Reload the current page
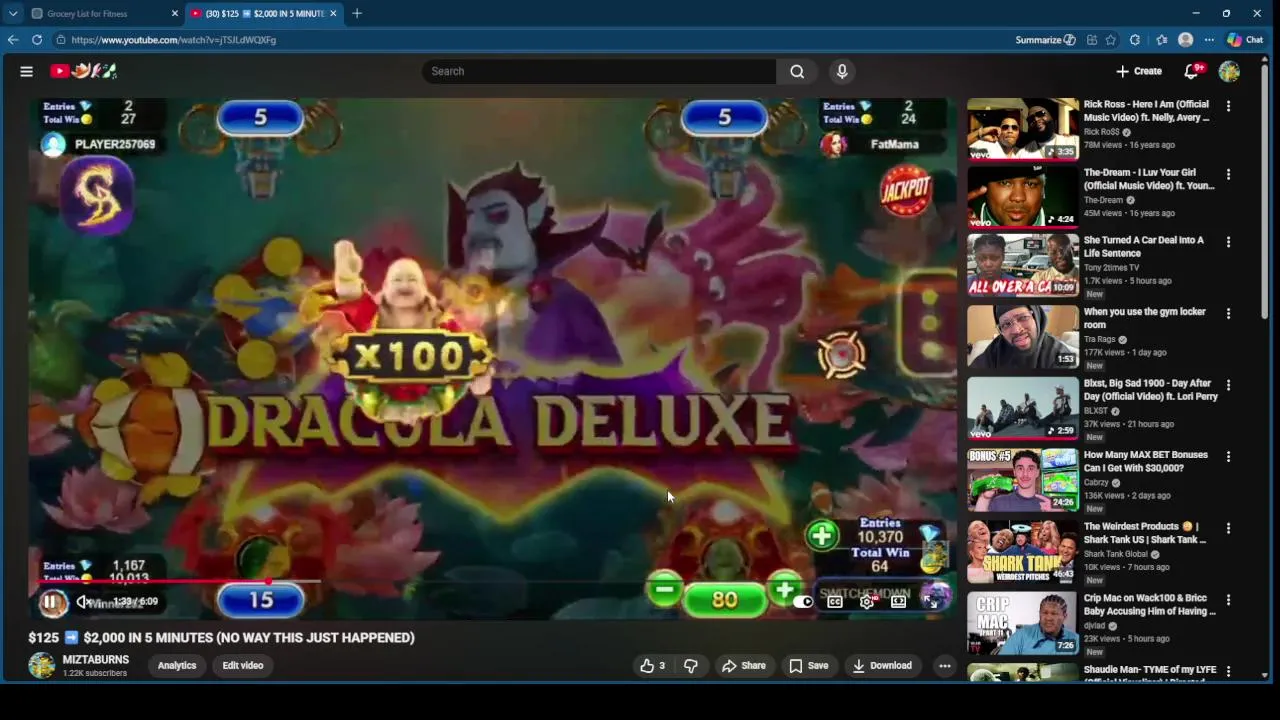Viewport: 1280px width, 720px height. pyautogui.click(x=37, y=40)
